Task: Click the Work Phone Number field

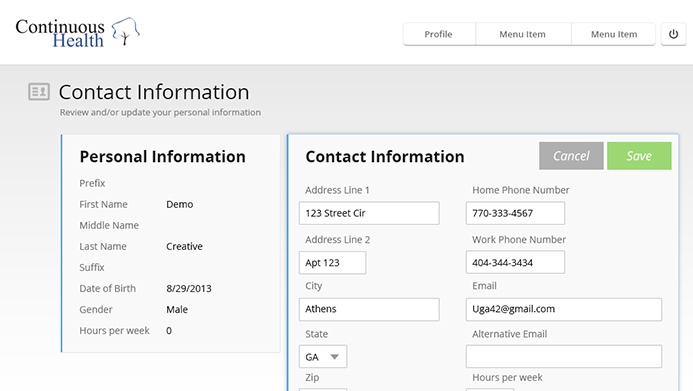Action: coord(515,262)
